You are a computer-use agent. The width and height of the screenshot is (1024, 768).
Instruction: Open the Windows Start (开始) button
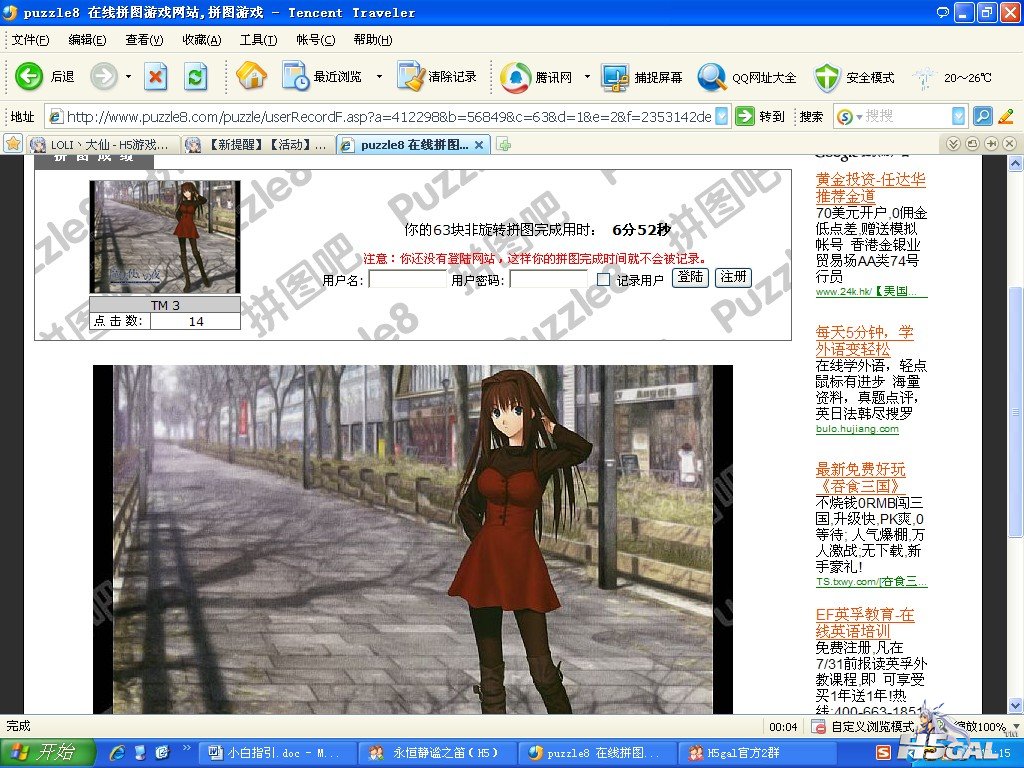[x=48, y=752]
